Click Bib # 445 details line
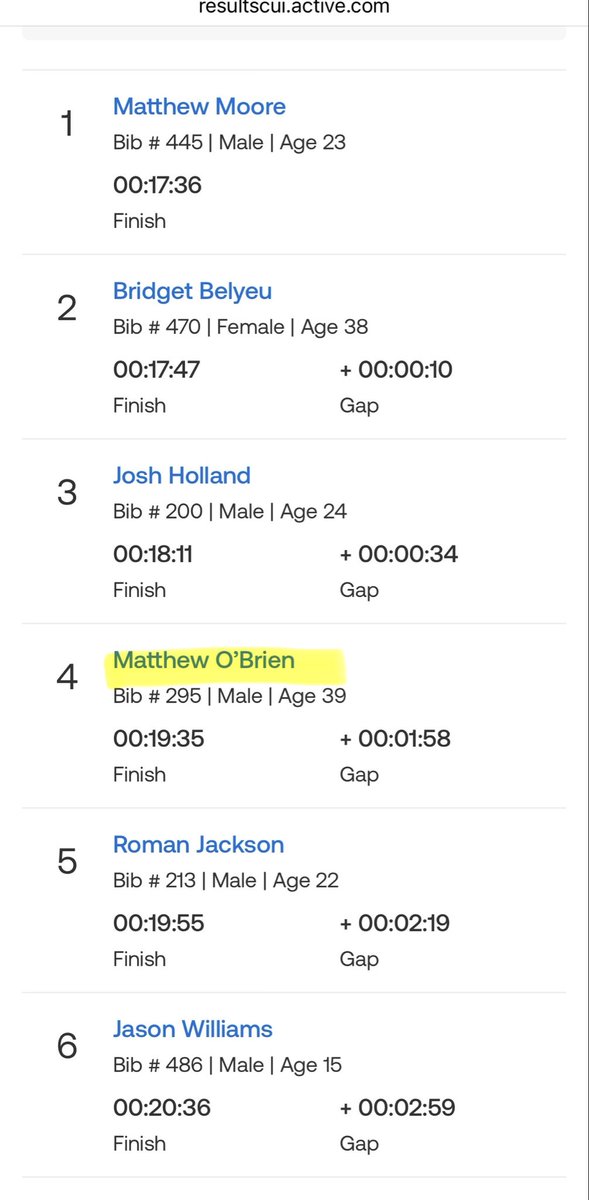Image resolution: width=589 pixels, height=1200 pixels. (229, 142)
